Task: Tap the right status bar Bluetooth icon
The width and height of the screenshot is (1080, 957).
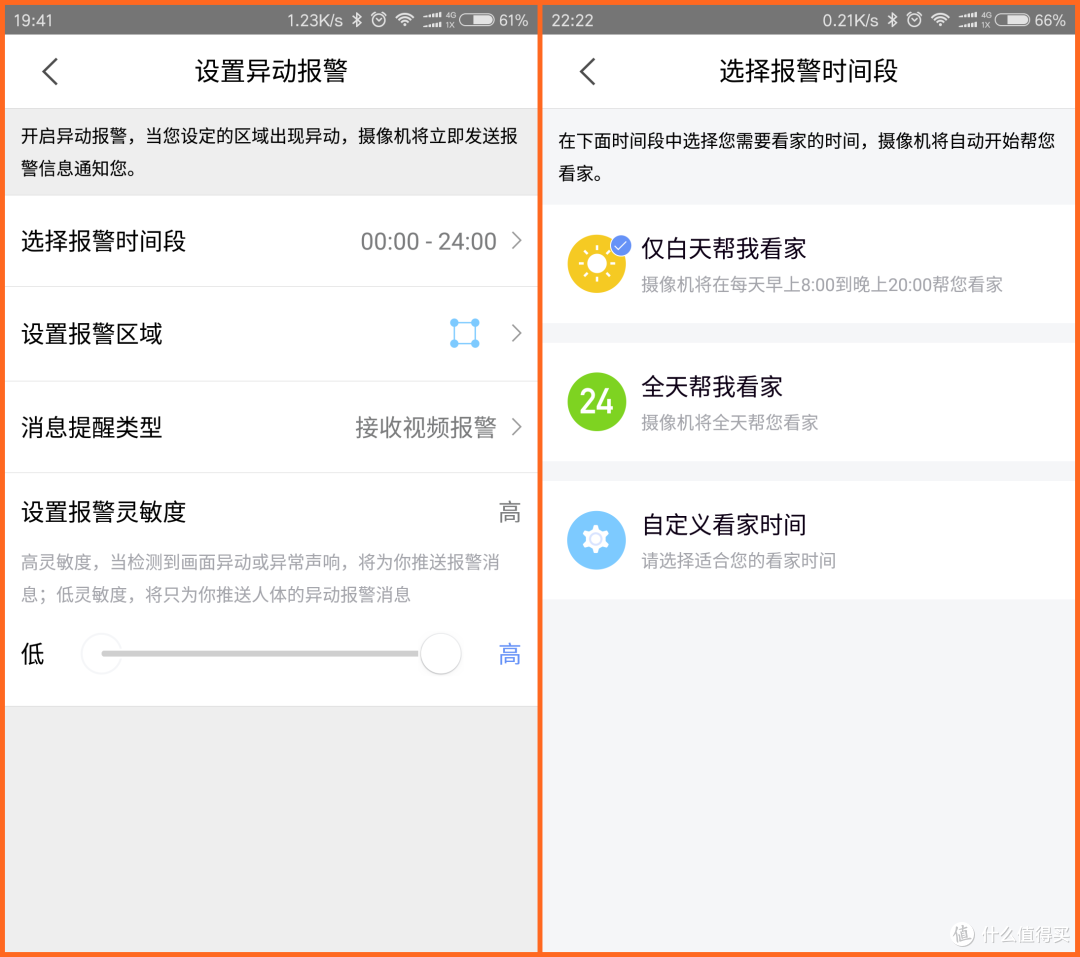Action: click(892, 19)
